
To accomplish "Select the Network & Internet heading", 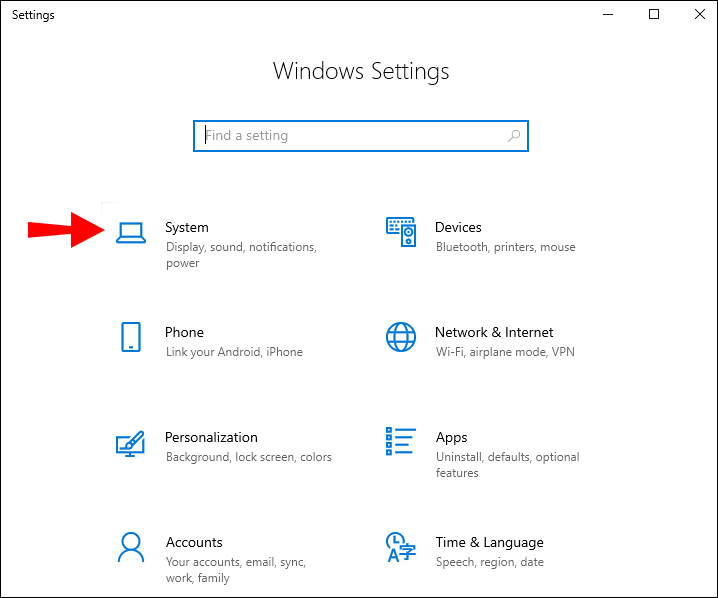I will pos(494,332).
